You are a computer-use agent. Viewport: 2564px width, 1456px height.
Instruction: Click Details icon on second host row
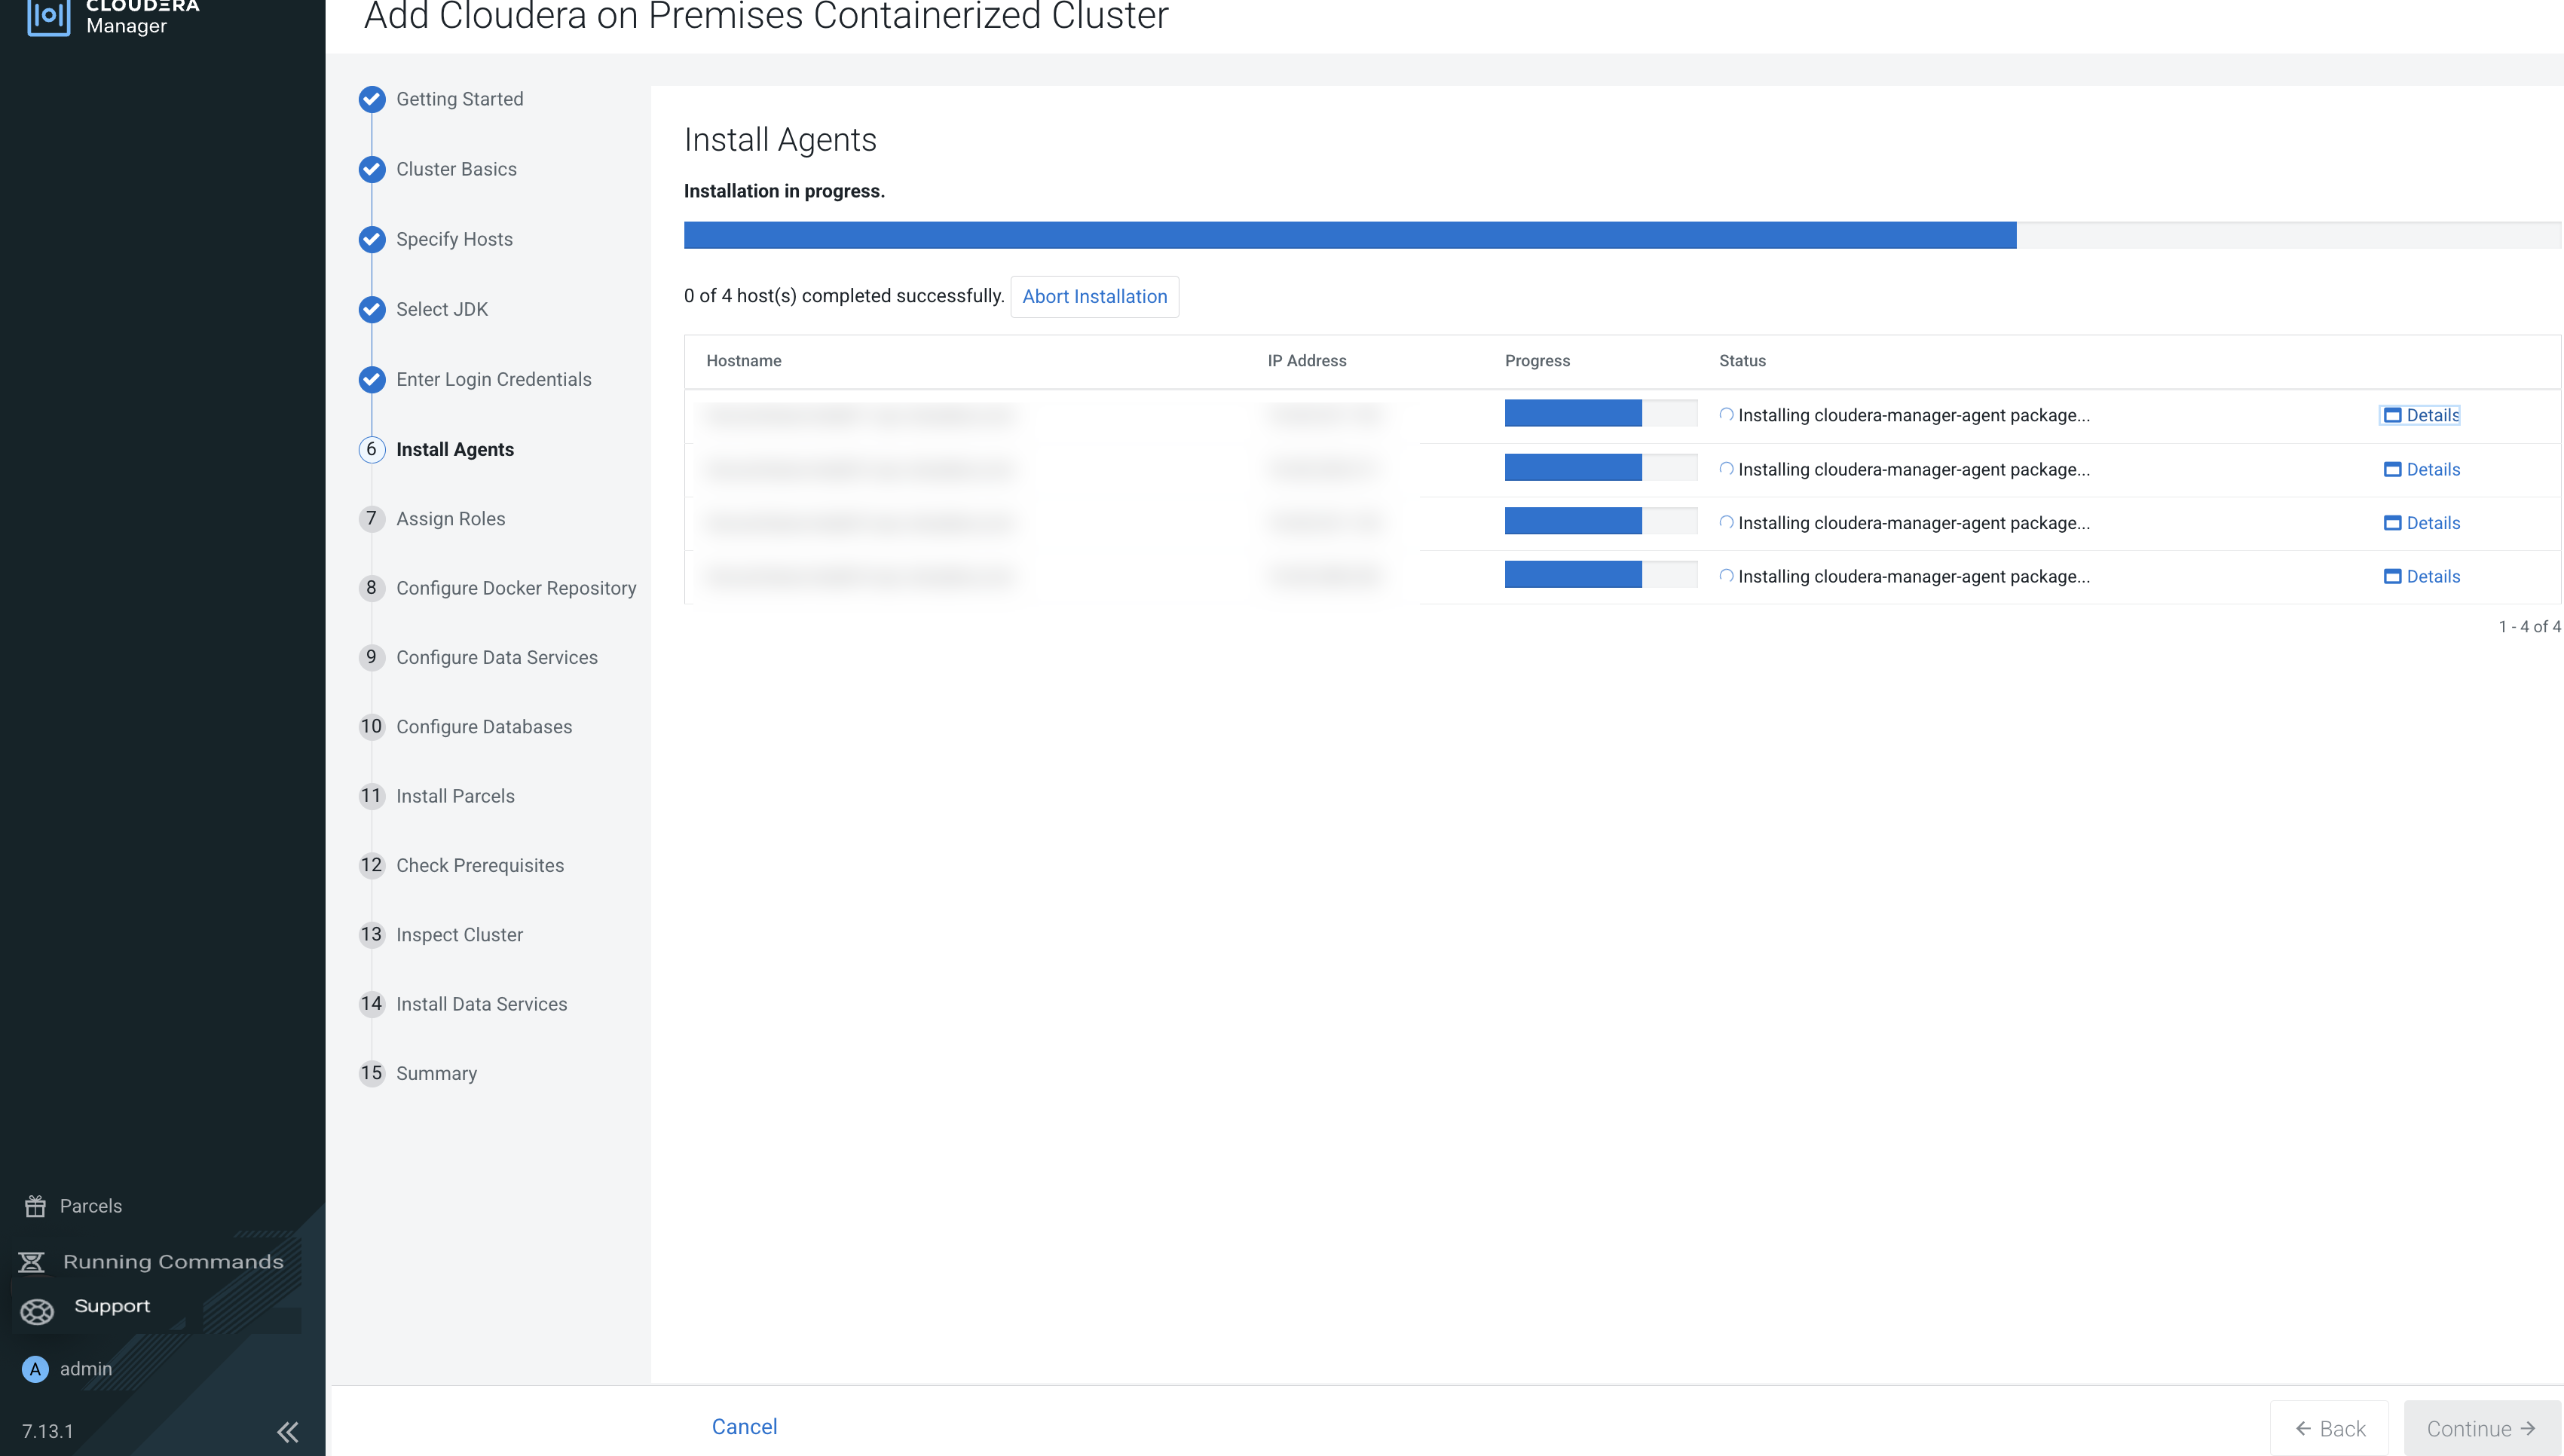[2392, 469]
